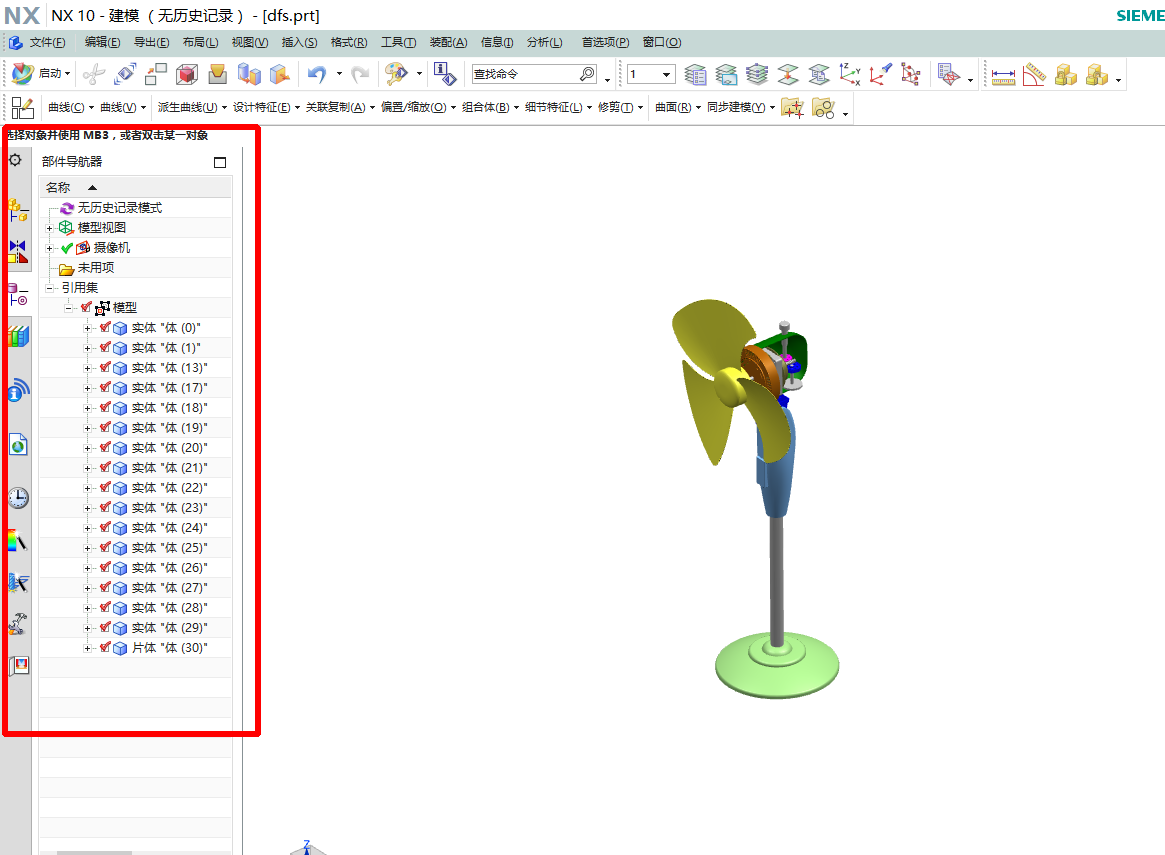Click the 名称 column header
Screen dimensions: 1165x855
tap(135, 187)
